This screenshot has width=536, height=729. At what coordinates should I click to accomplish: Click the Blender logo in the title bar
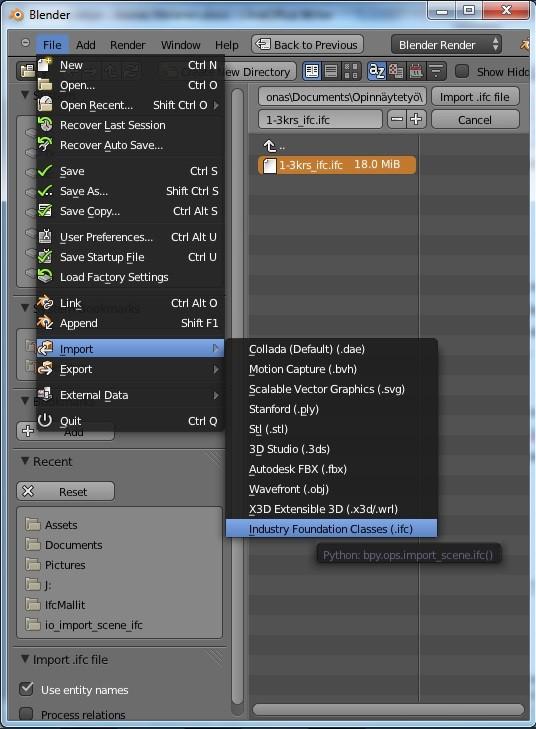[17, 14]
